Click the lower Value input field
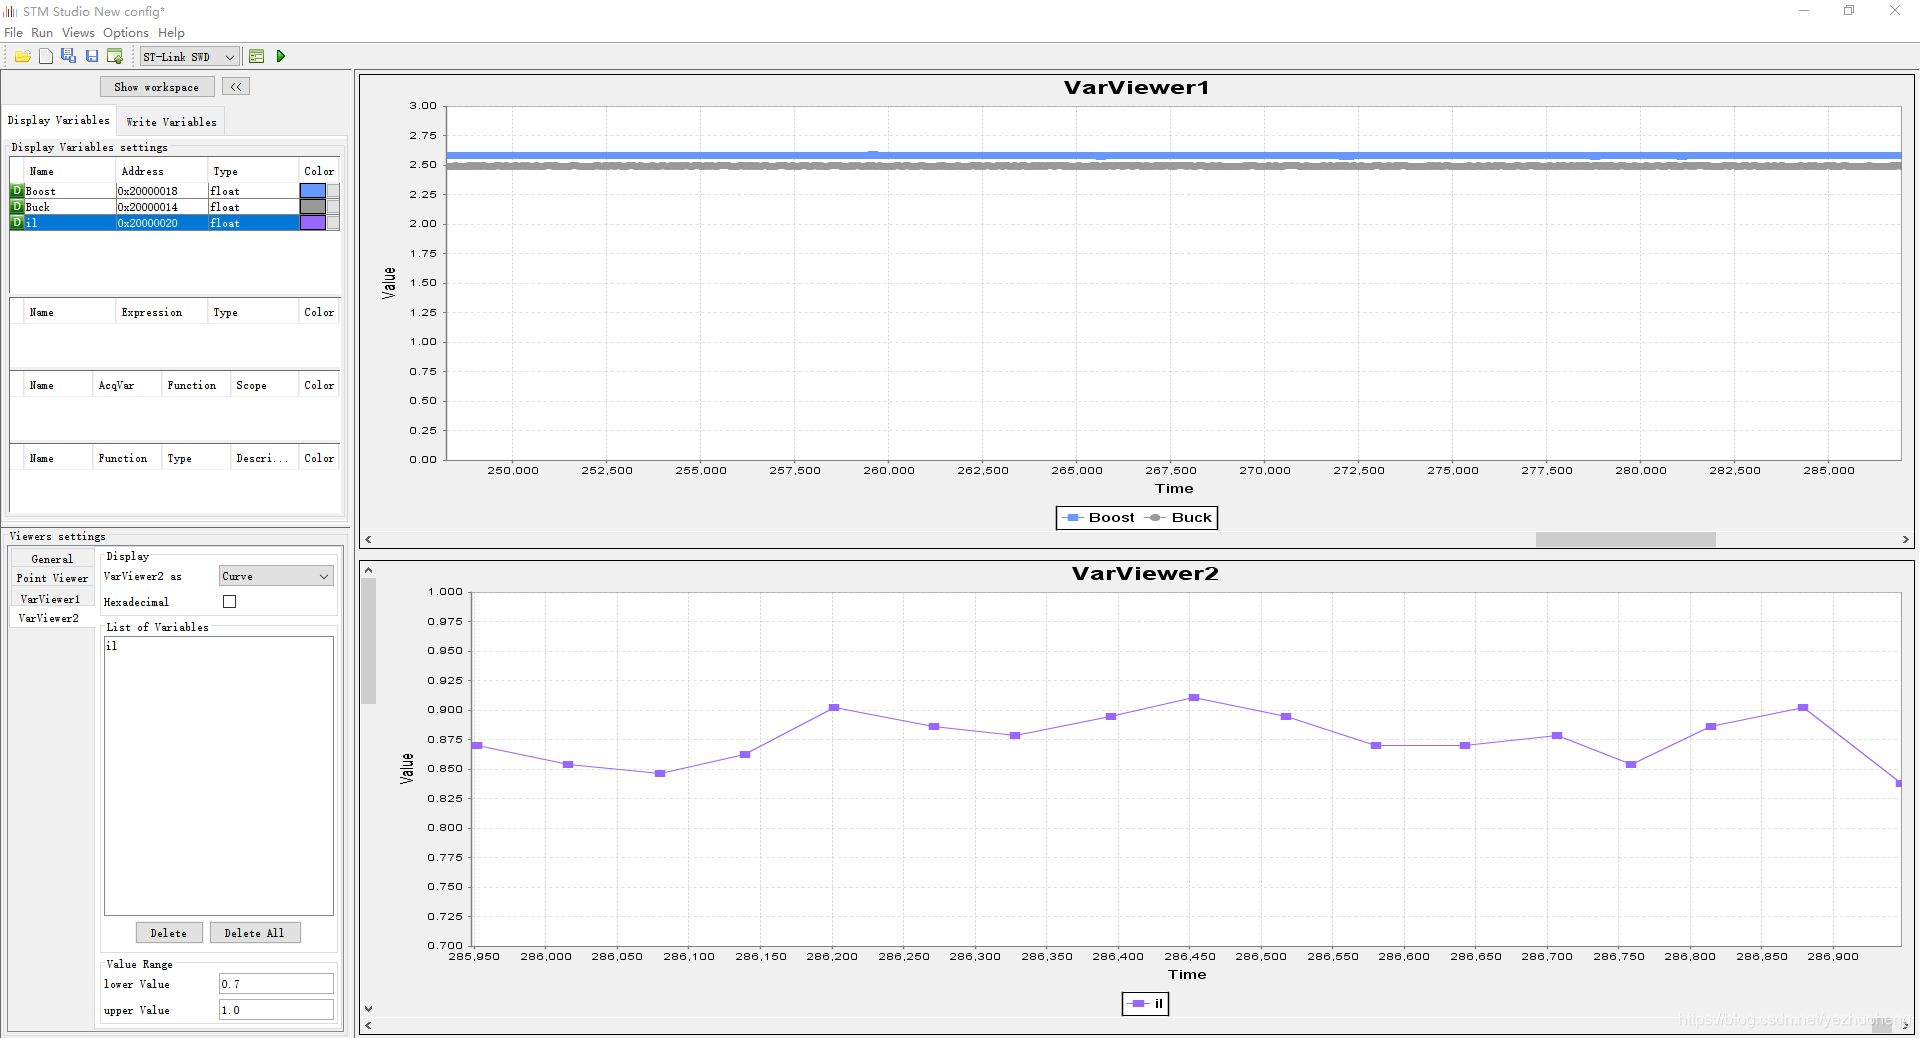The image size is (1920, 1038). coord(276,984)
